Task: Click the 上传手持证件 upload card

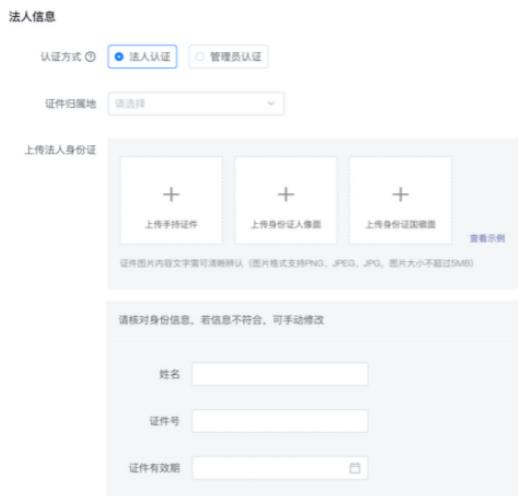Action: 171,200
